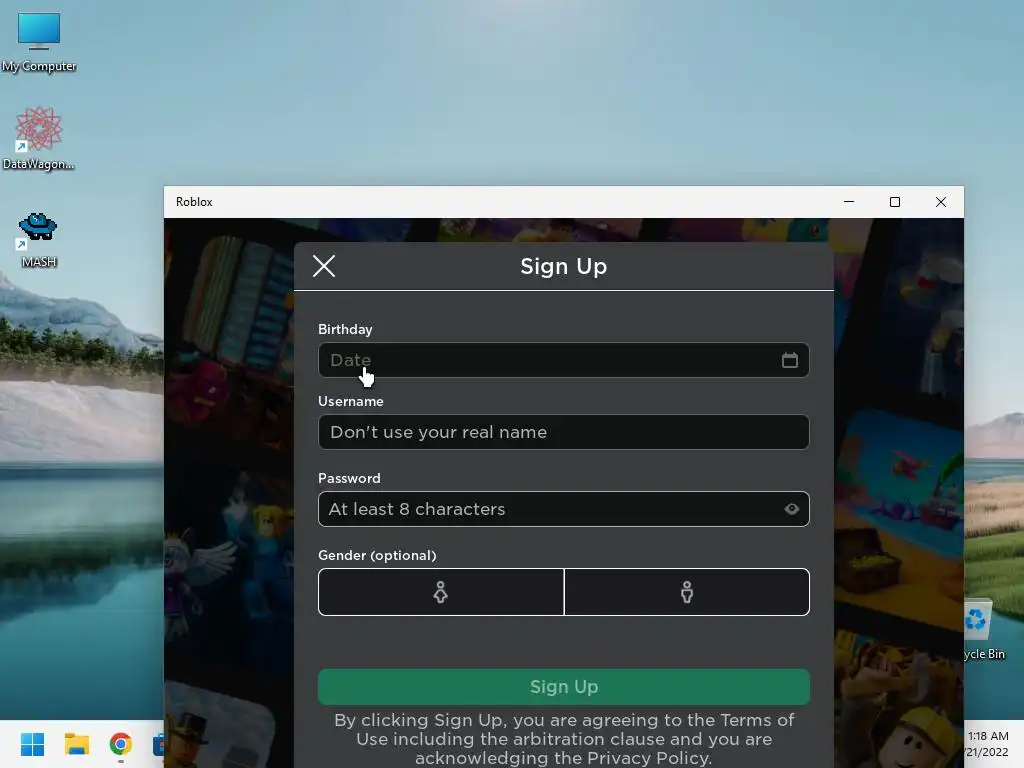Open File Explorer from taskbar
The width and height of the screenshot is (1024, 768).
(76, 744)
